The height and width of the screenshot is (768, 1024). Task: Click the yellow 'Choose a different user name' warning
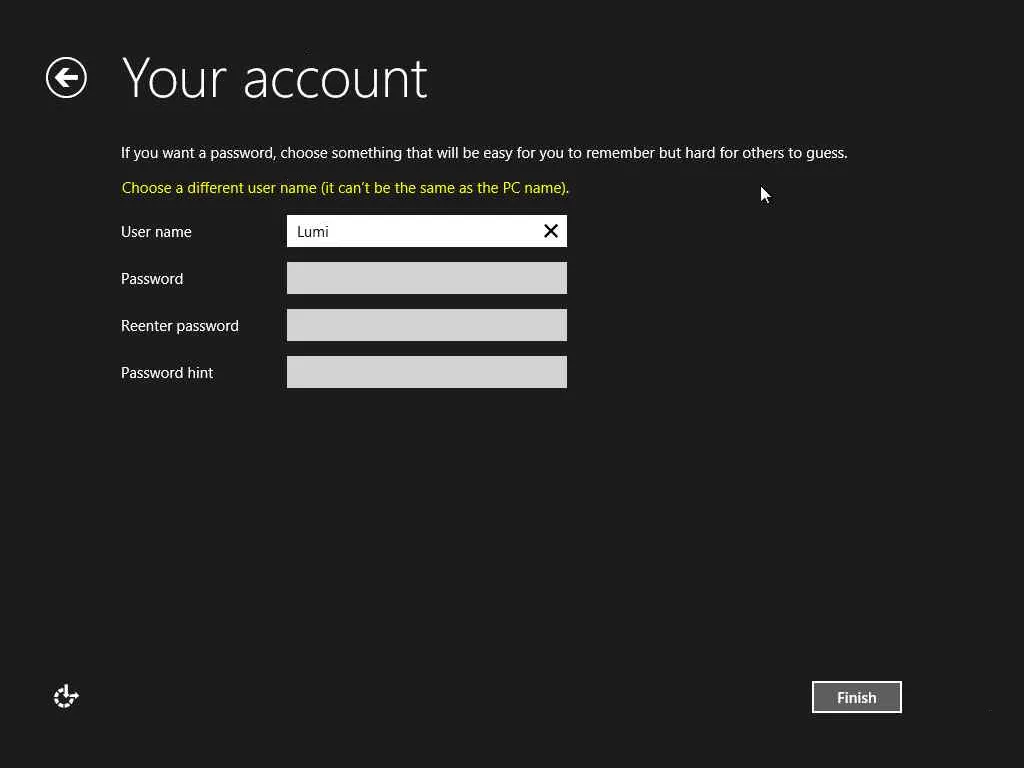(x=345, y=188)
